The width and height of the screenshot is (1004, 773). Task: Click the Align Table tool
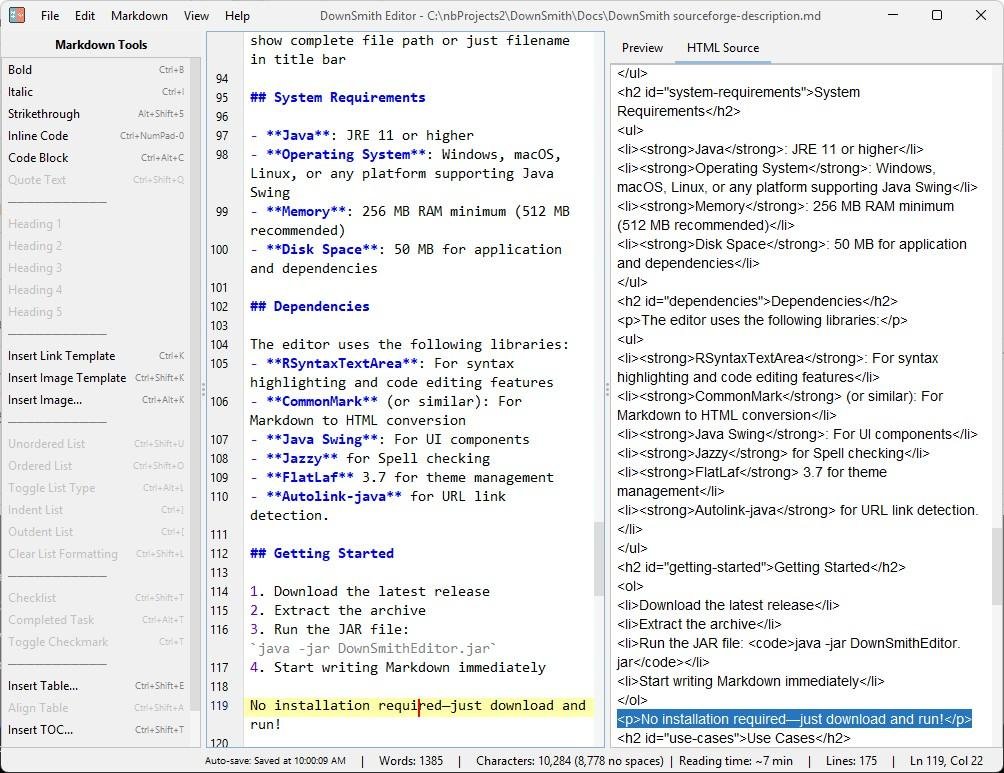coord(96,708)
